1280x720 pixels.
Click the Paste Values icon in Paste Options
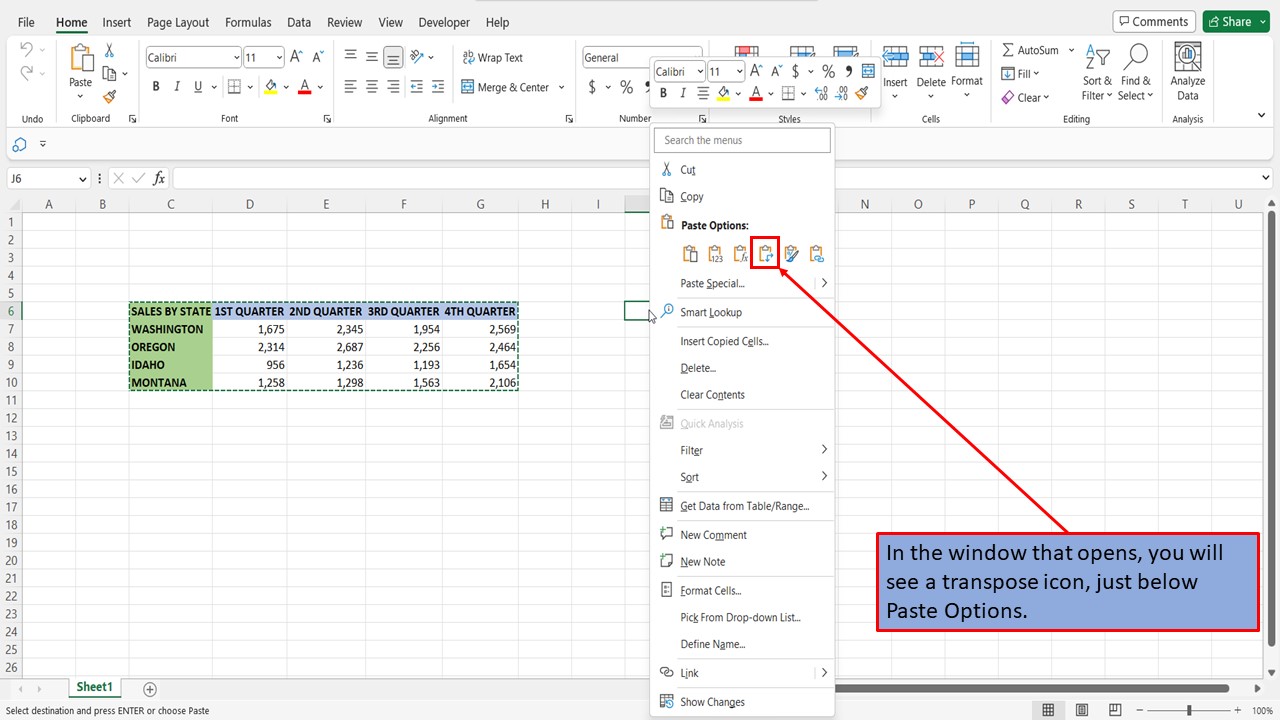pyautogui.click(x=714, y=253)
